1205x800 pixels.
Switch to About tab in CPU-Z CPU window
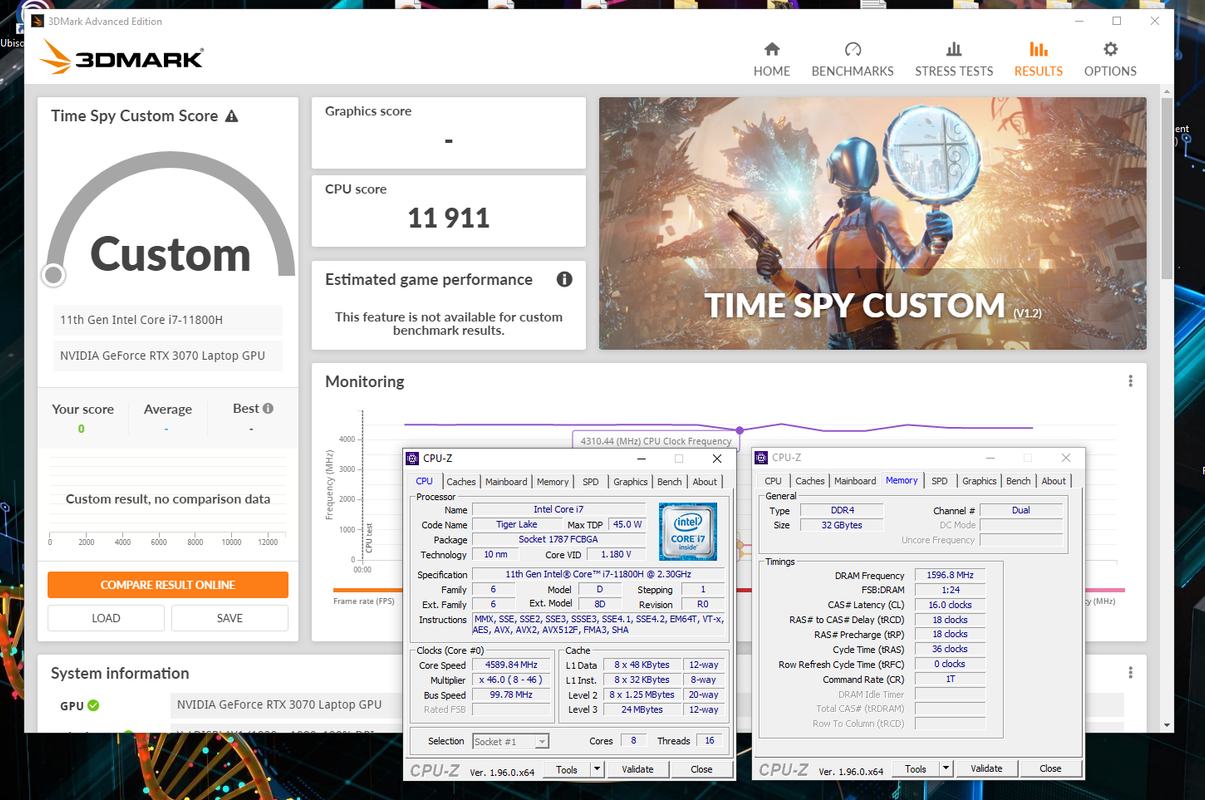[x=705, y=482]
